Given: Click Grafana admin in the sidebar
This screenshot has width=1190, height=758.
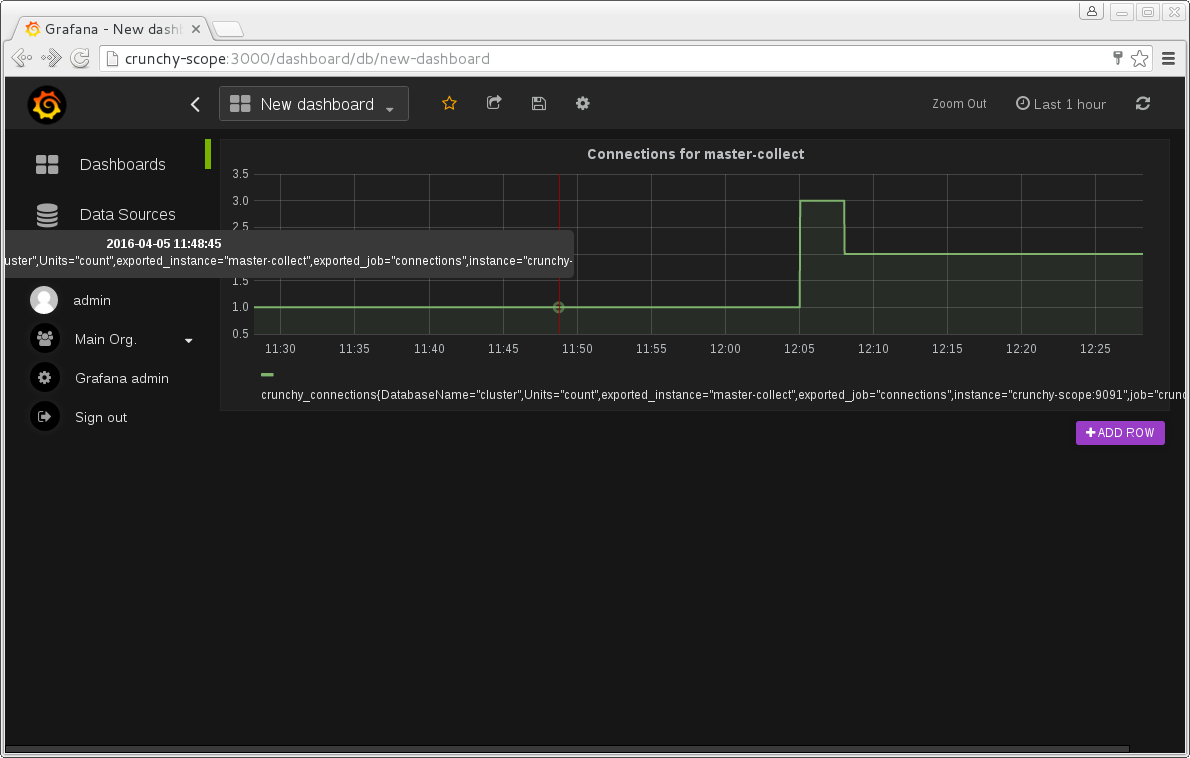Looking at the screenshot, I should point(123,378).
